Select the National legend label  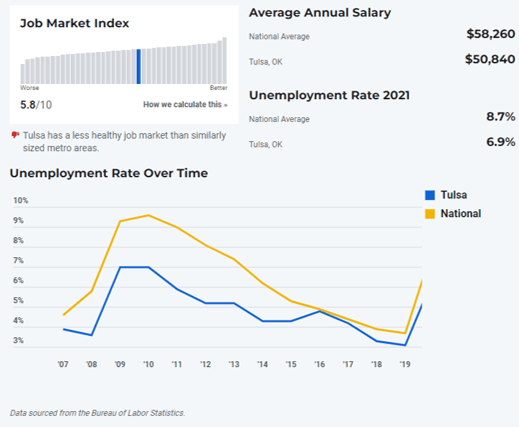[x=461, y=213]
